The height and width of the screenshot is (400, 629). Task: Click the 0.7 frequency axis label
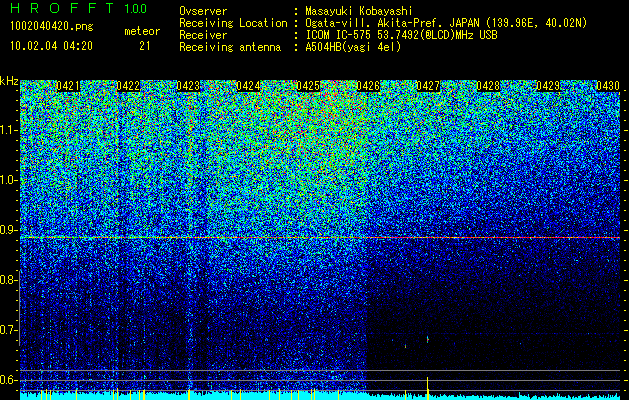pos(8,330)
